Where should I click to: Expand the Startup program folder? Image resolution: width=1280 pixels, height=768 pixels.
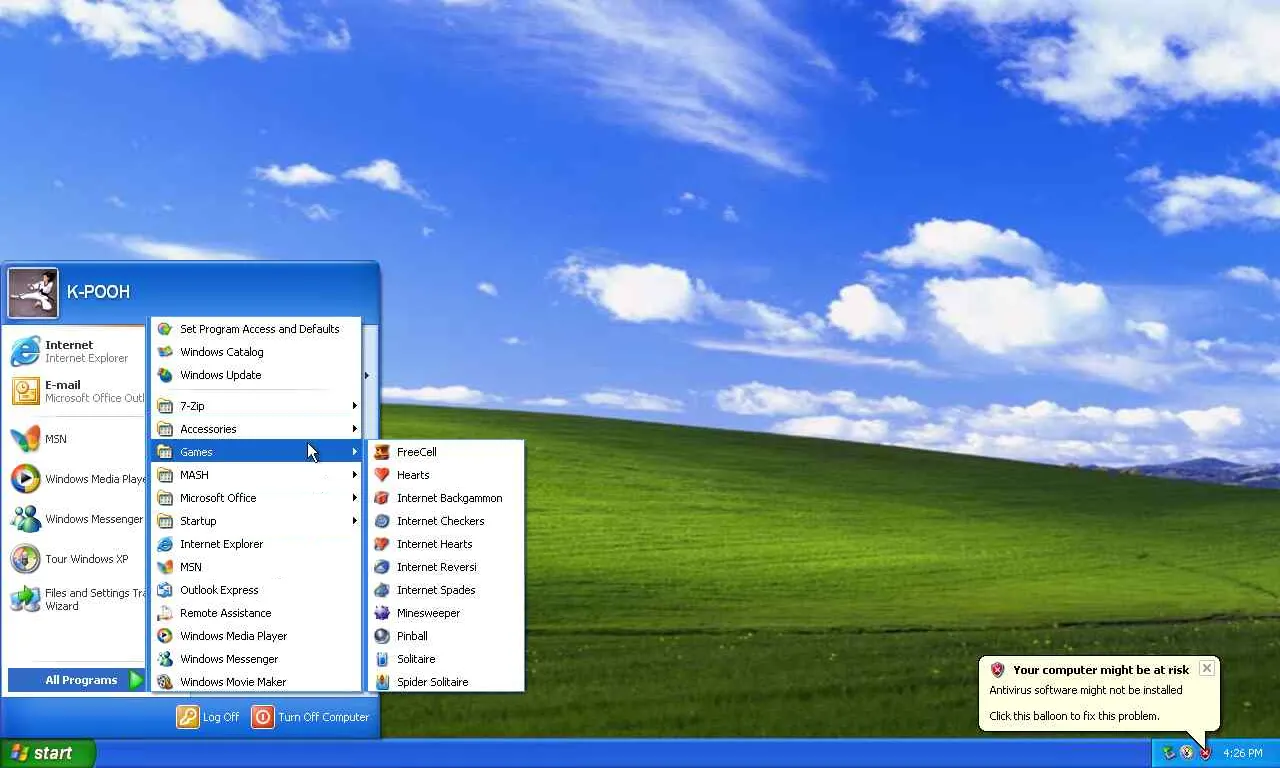256,521
